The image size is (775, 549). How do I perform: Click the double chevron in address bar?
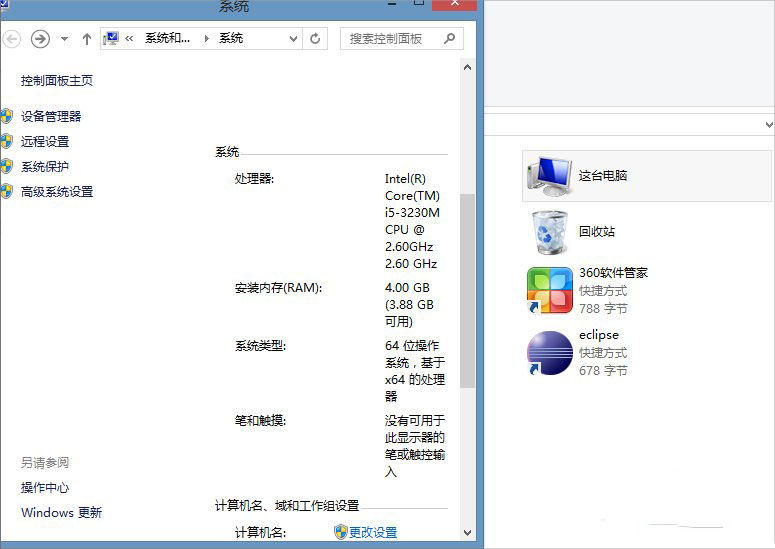click(129, 39)
